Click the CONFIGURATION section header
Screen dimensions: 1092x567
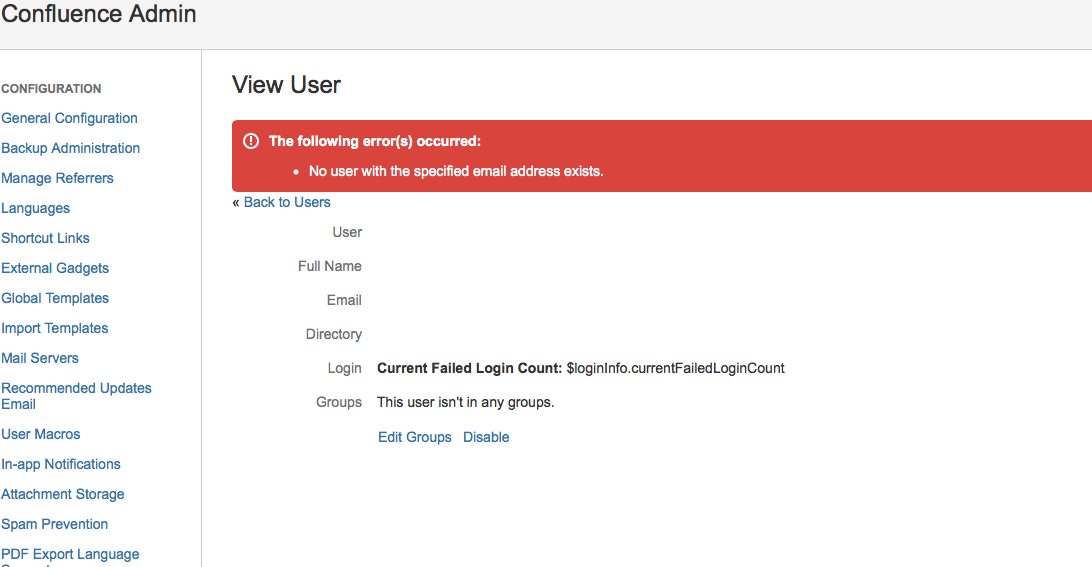[x=51, y=88]
